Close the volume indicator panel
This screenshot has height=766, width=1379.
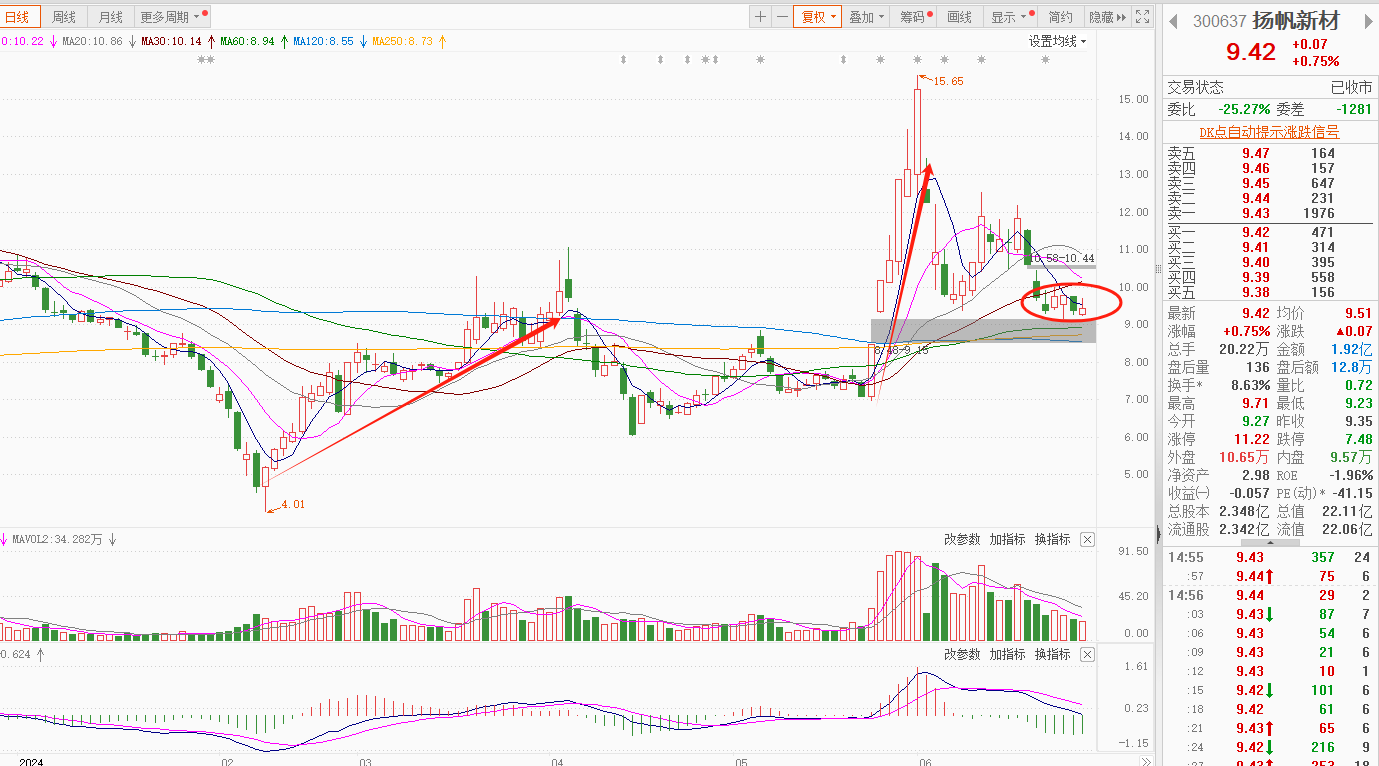[1087, 540]
